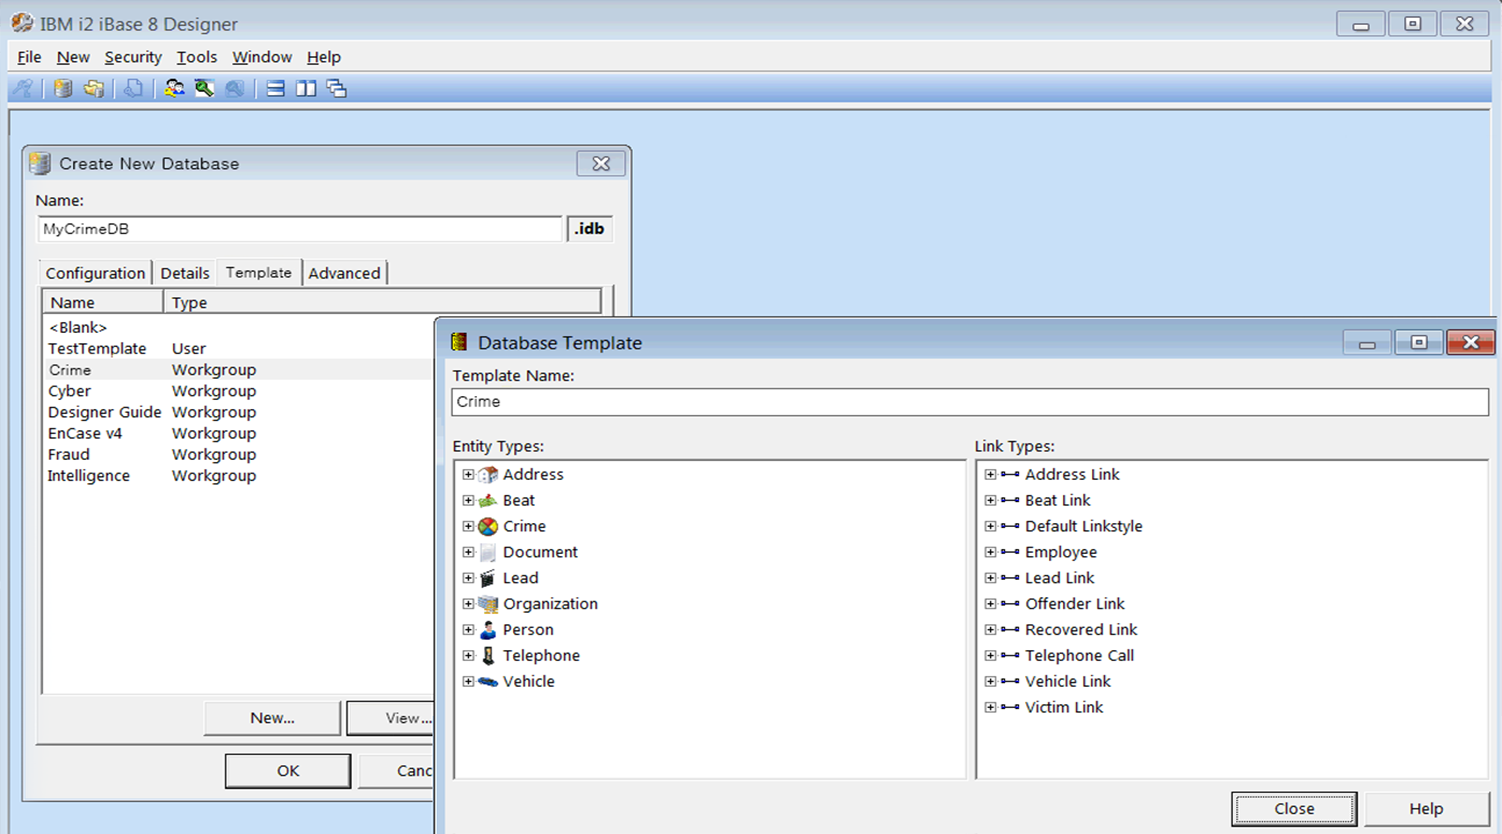Screen dimensions: 1502x834
Task: Click the users with key security icon
Action: 174,89
